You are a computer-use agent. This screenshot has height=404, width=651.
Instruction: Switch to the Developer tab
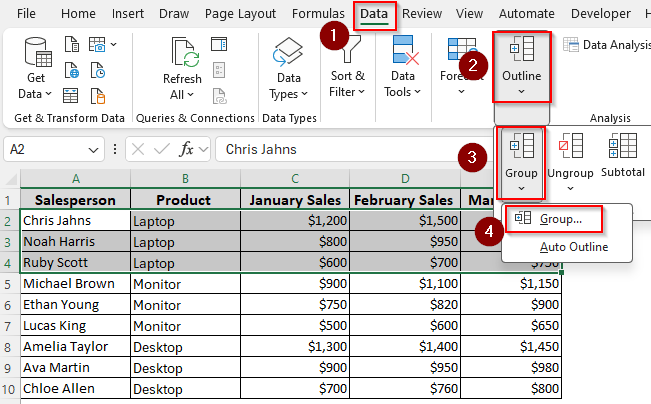click(601, 14)
